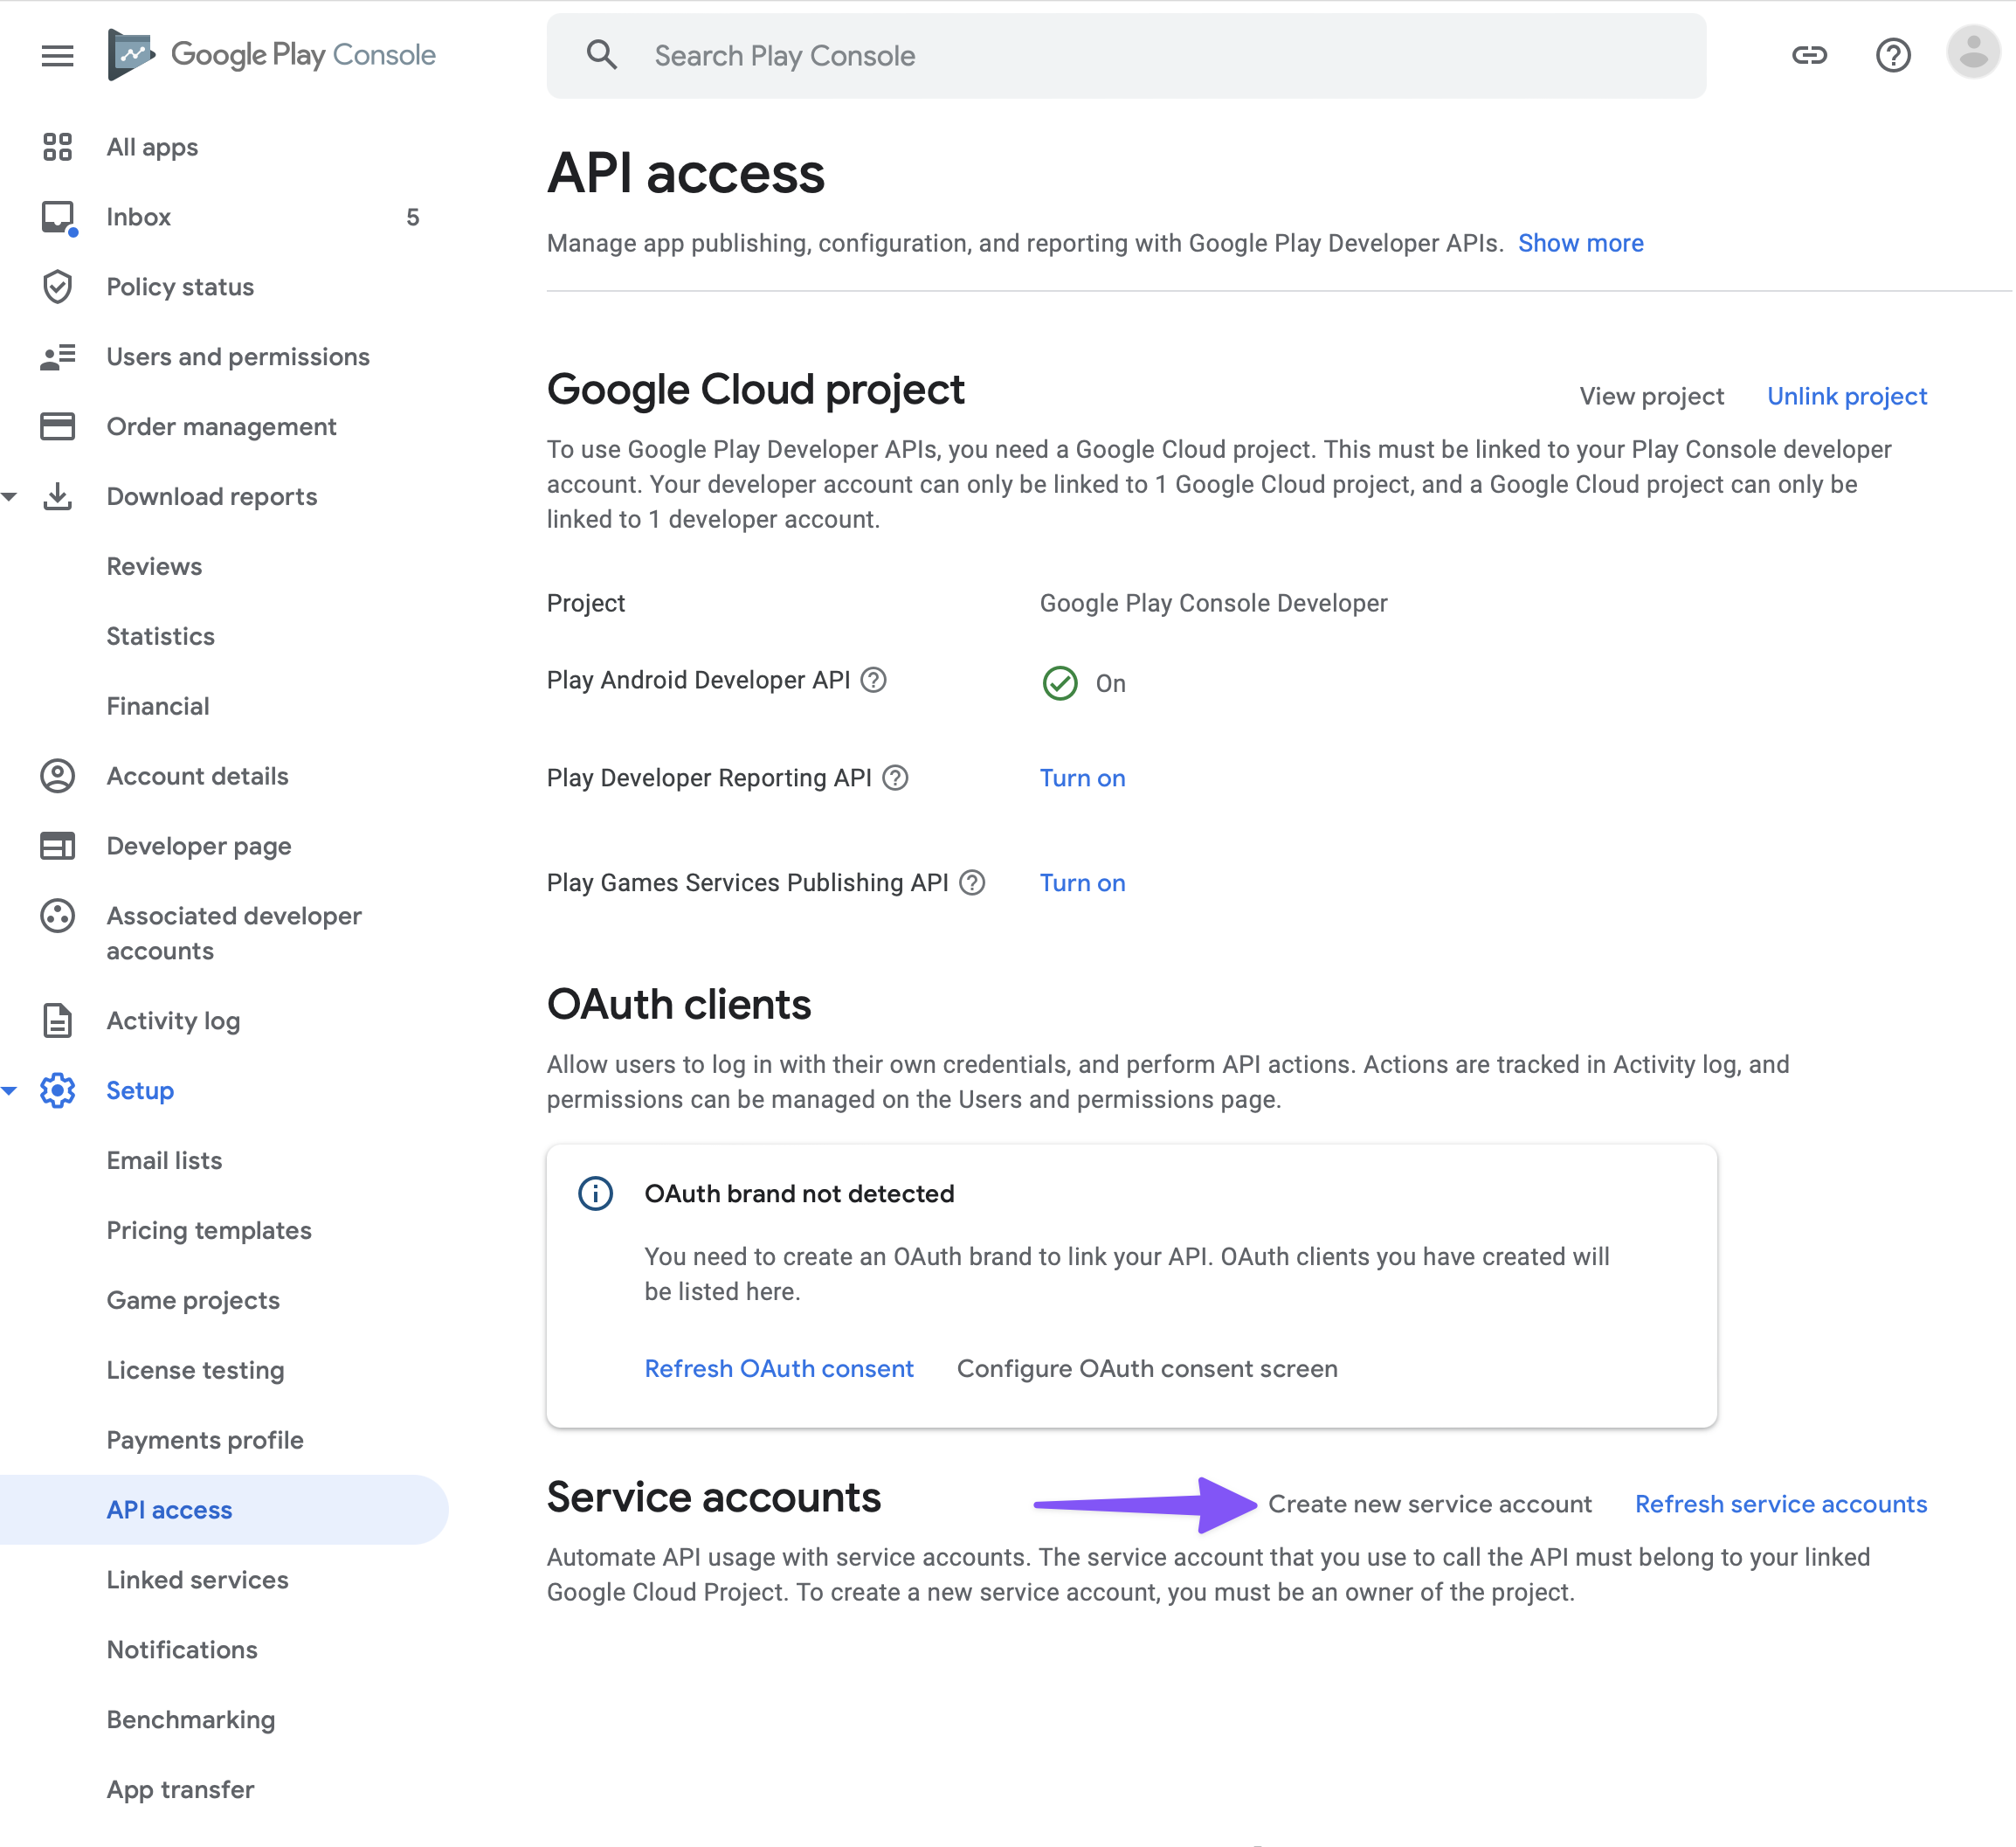
Task: Open the hamburger navigation menu
Action: tap(57, 55)
